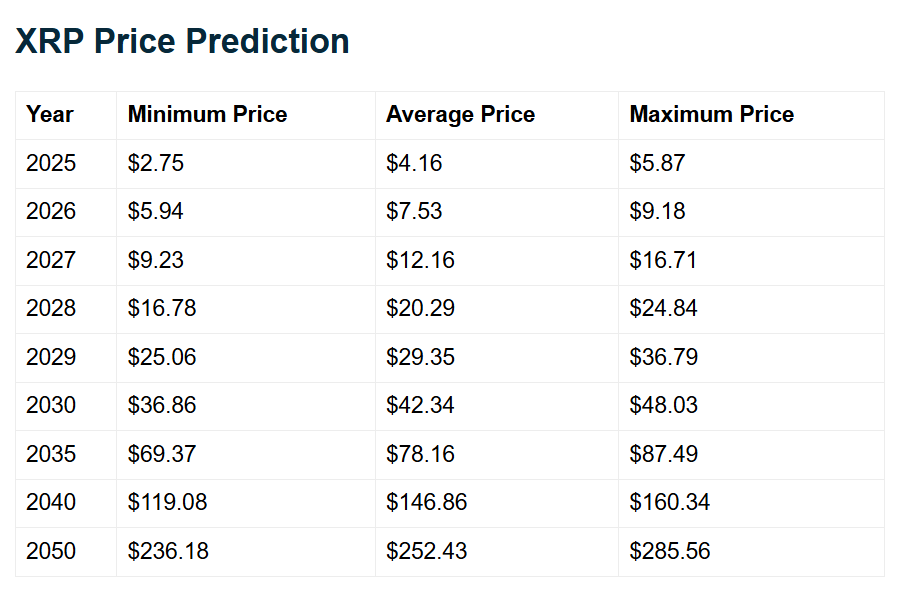This screenshot has height=598, width=919.
Task: Click the Average Price column header
Action: (x=460, y=115)
